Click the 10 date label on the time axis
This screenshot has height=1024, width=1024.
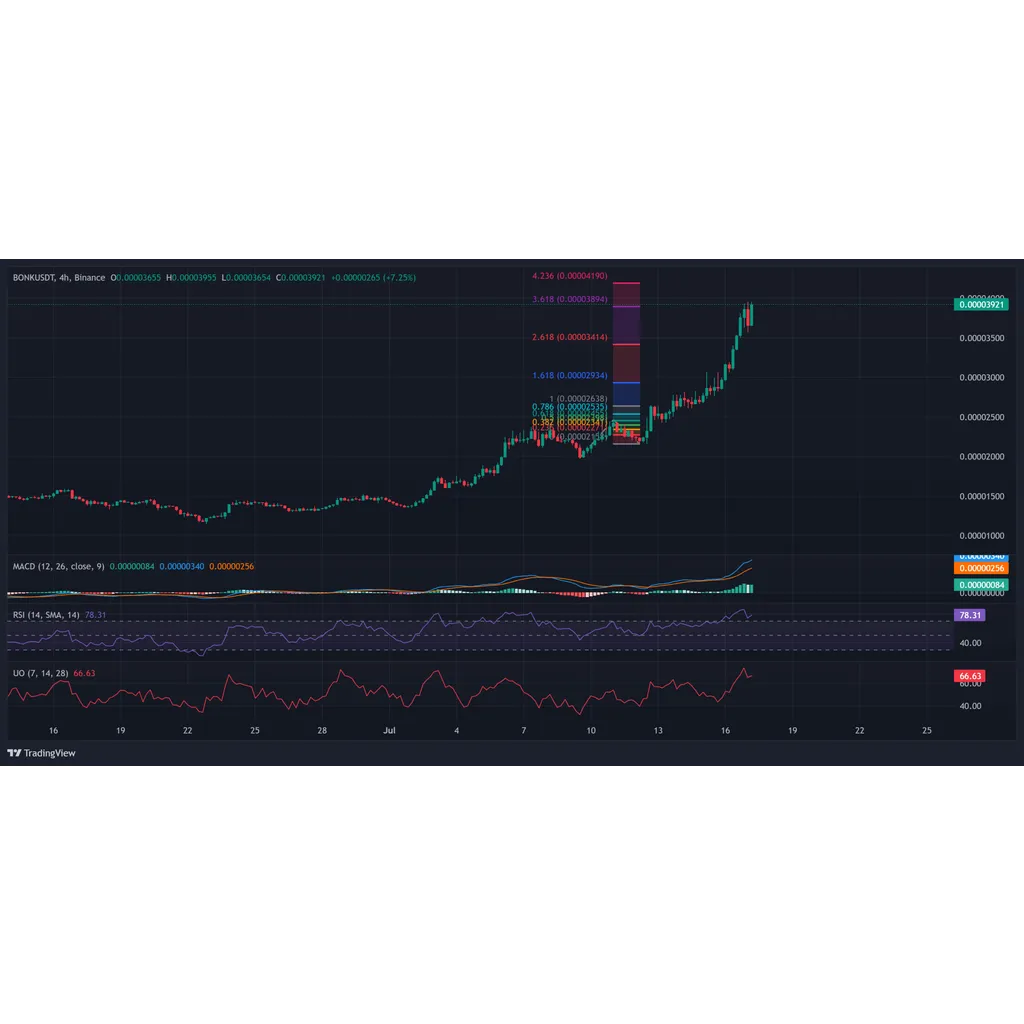(x=591, y=730)
